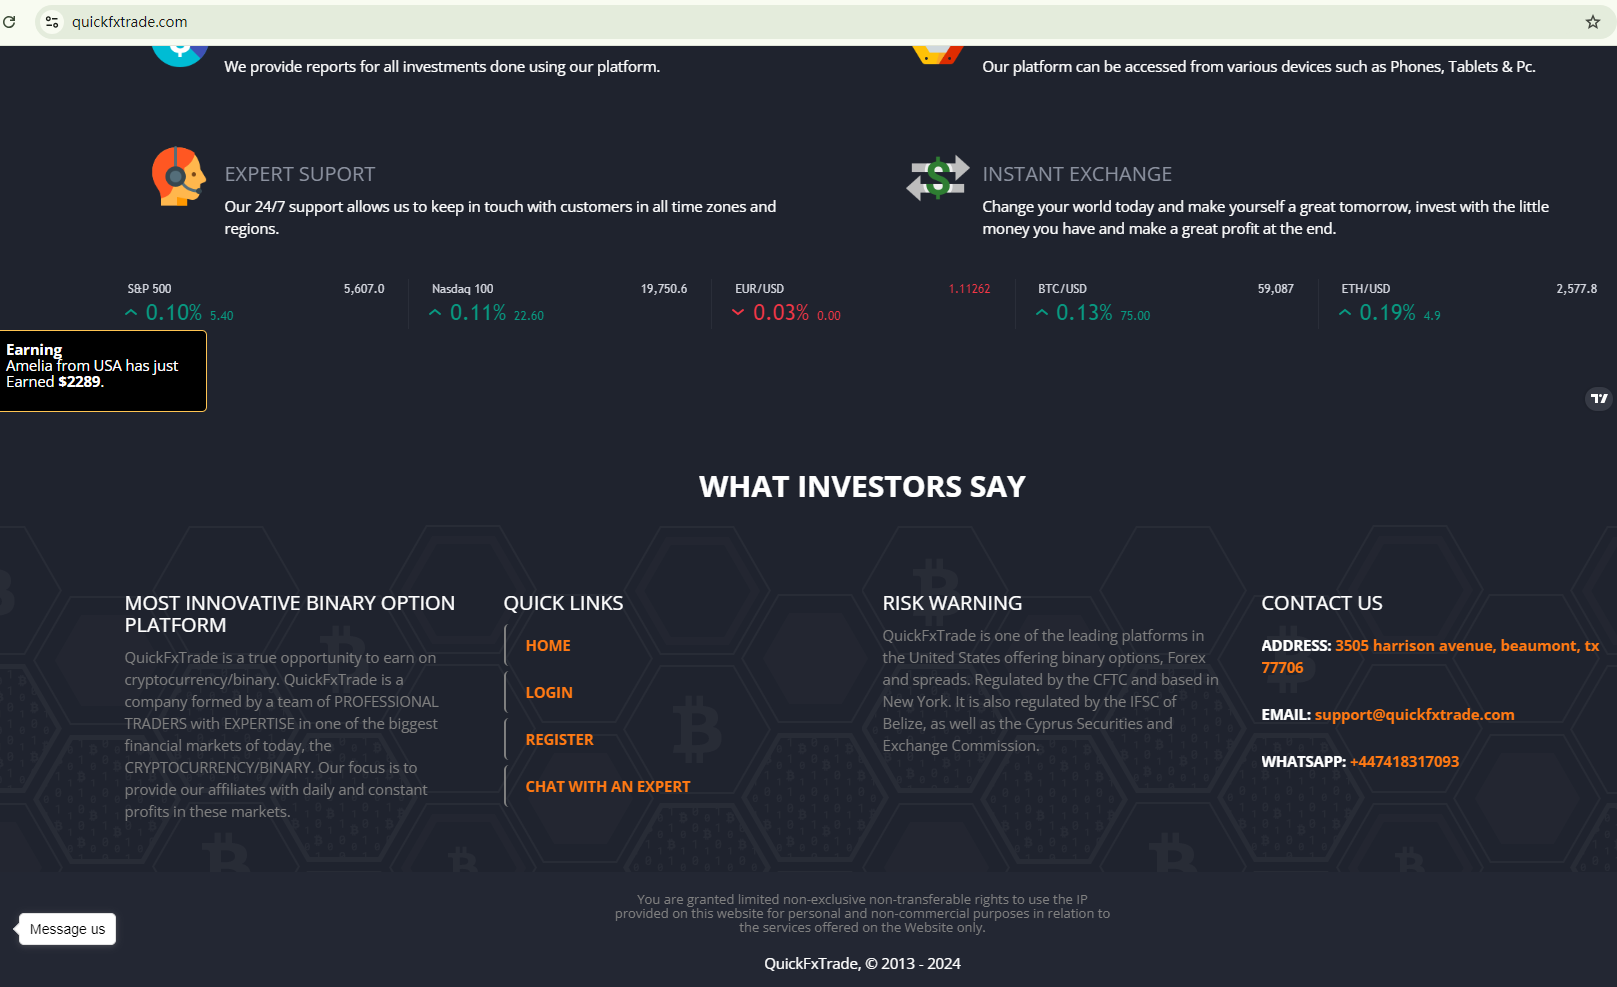The image size is (1617, 987).
Task: Click the S&P 500 ticker item
Action: point(255,301)
